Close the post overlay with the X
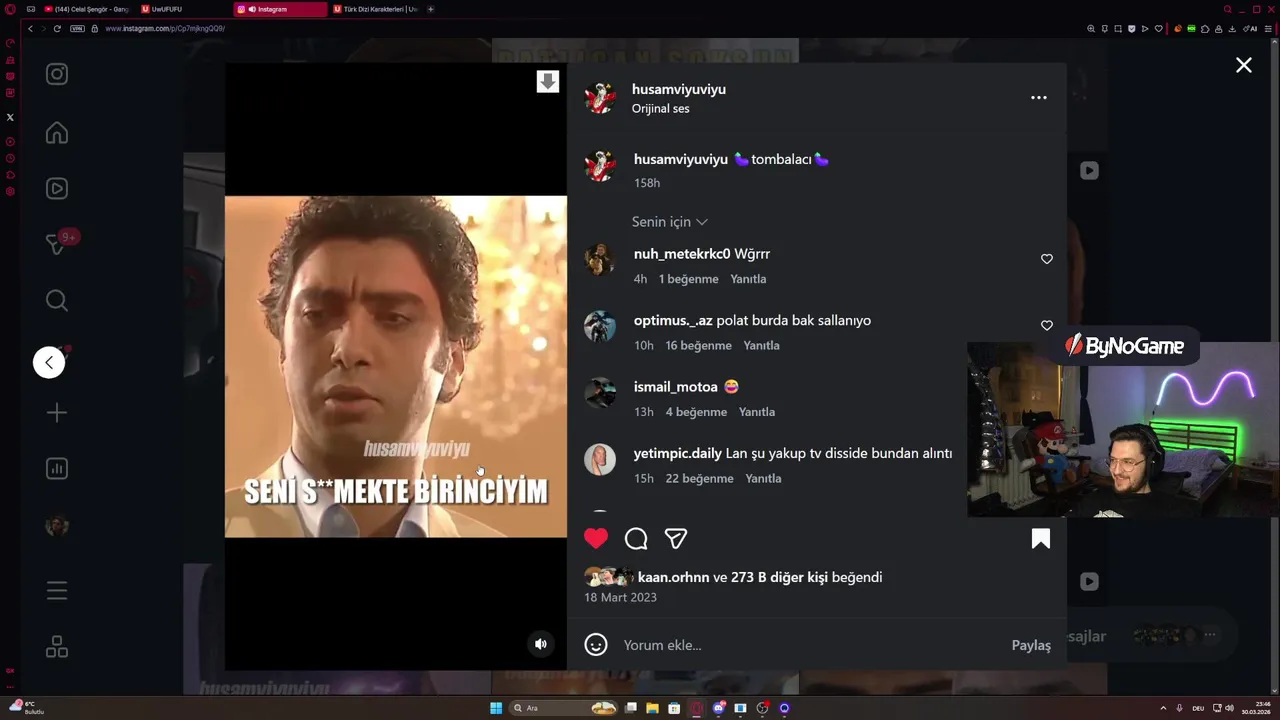Screen dimensions: 1280x720 tap(1243, 65)
